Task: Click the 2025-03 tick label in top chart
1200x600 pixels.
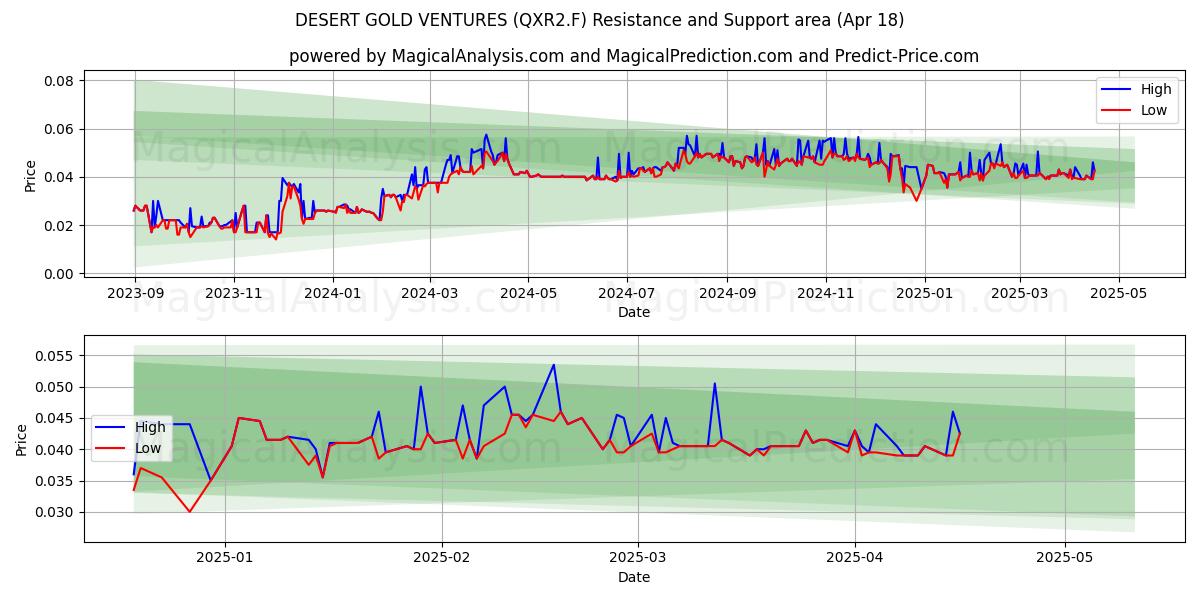Action: (x=1020, y=293)
